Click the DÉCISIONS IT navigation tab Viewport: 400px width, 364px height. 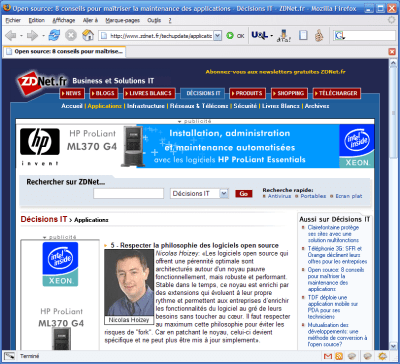tap(203, 93)
